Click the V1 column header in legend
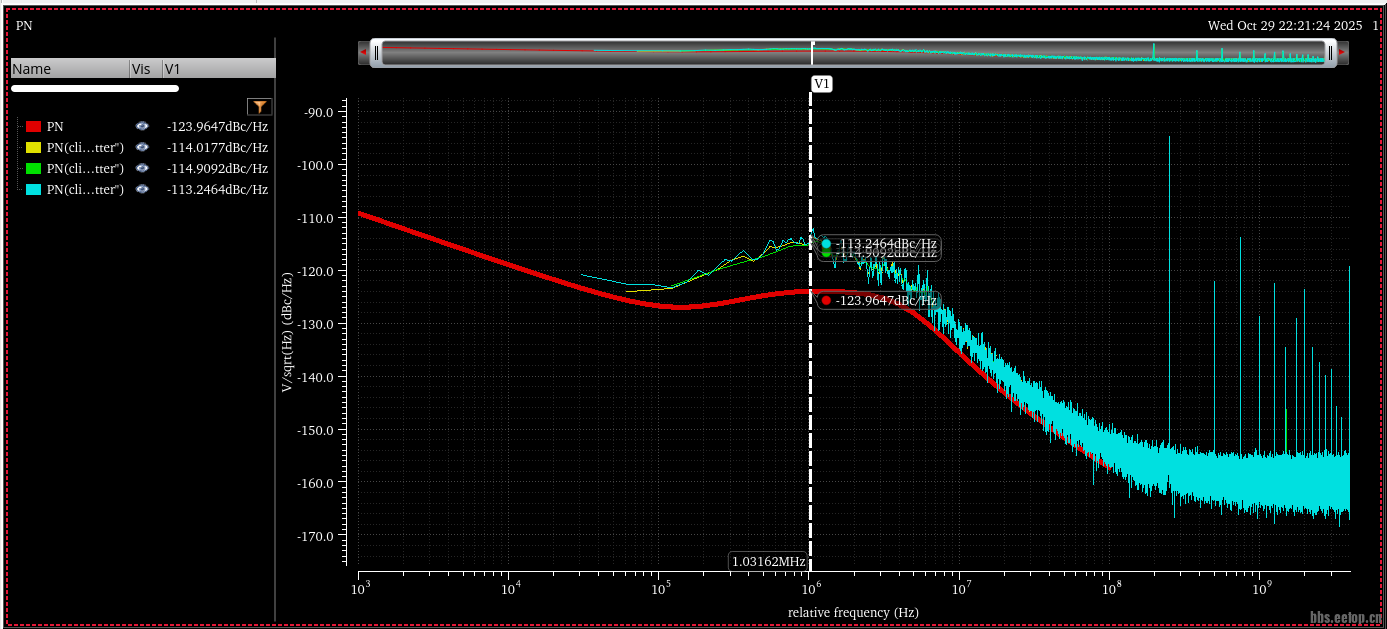This screenshot has width=1387, height=629. click(x=172, y=69)
